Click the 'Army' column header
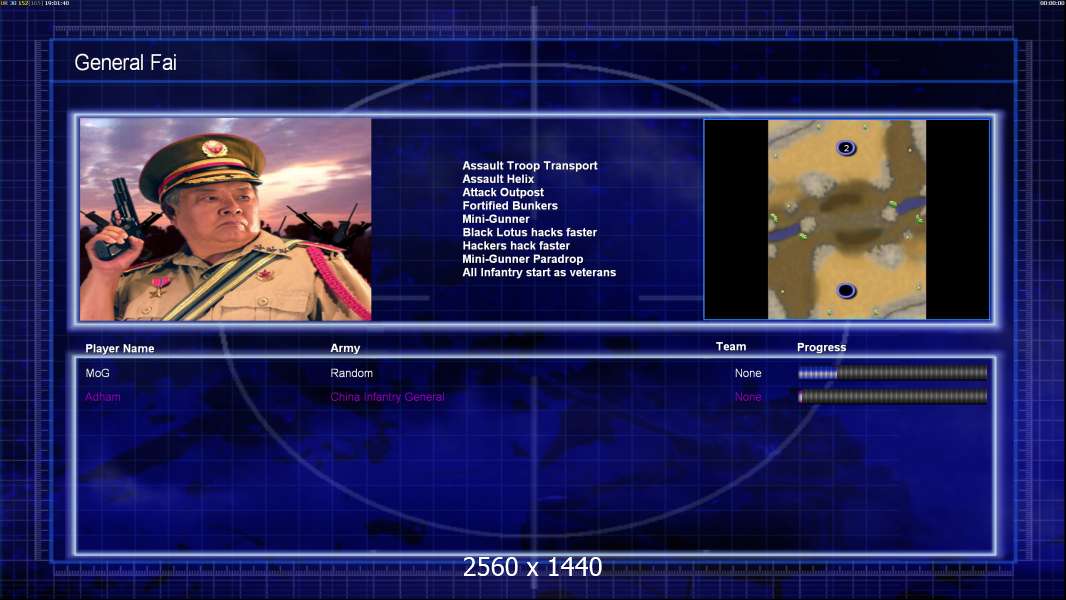Image resolution: width=1066 pixels, height=600 pixels. point(345,348)
